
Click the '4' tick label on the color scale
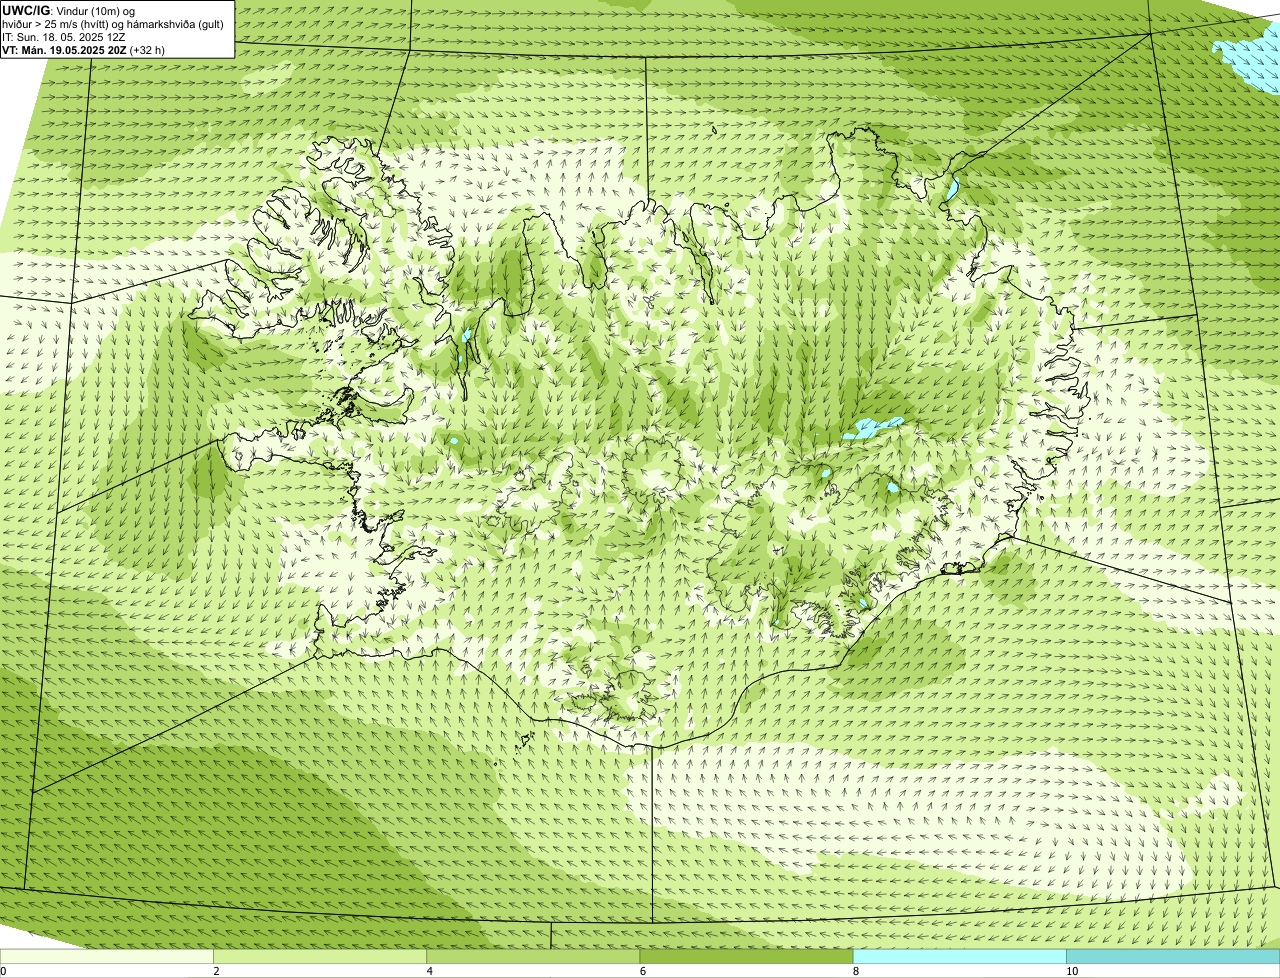tap(430, 971)
